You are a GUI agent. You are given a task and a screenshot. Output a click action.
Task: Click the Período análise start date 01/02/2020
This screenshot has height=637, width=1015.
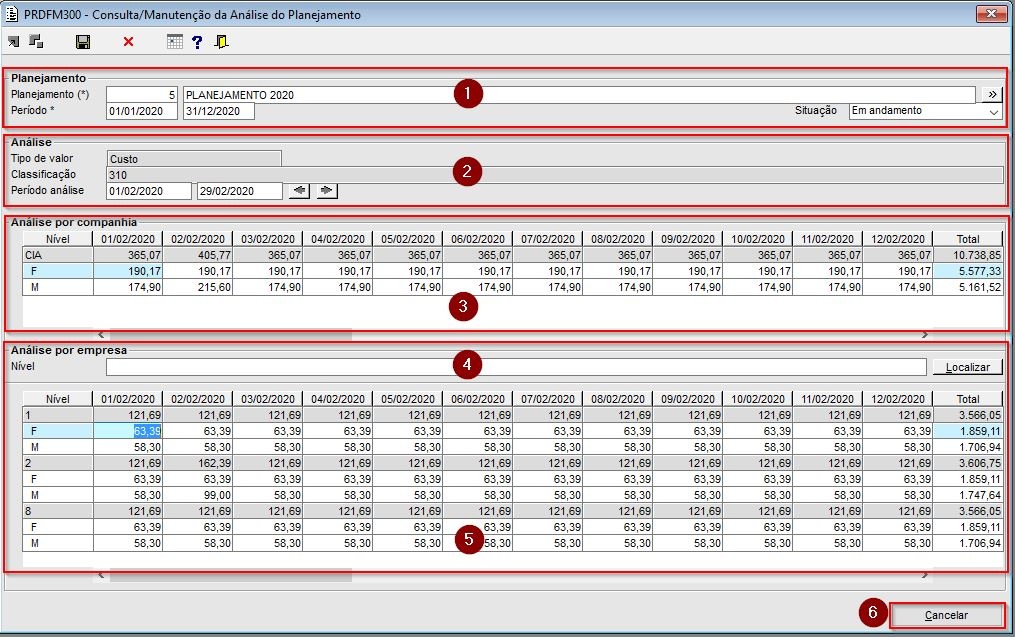coord(149,191)
